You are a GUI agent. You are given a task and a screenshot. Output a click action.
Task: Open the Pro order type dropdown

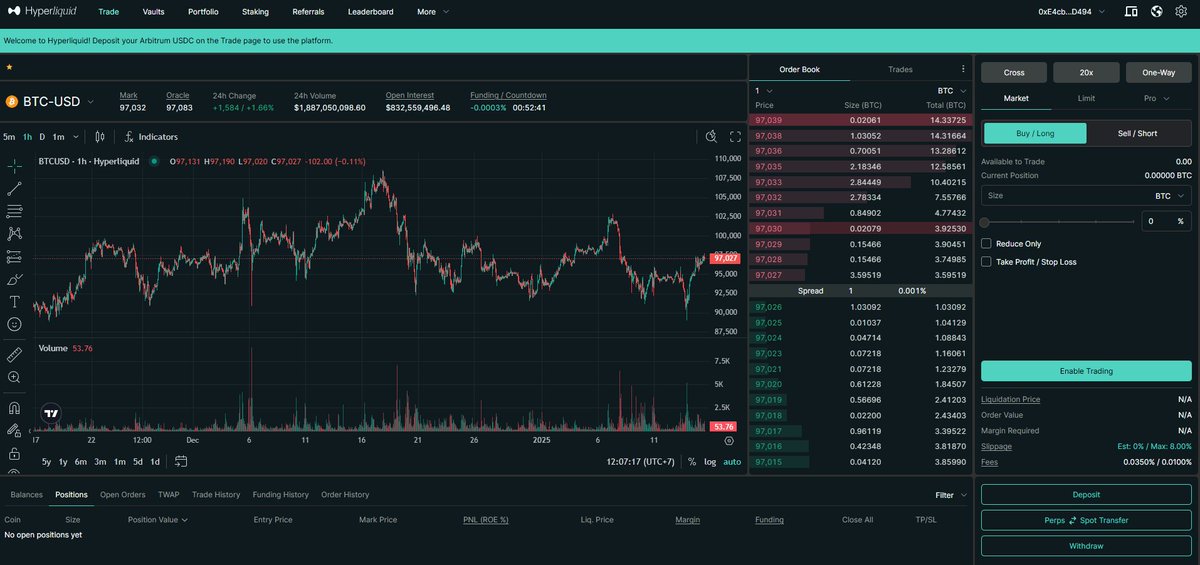[1157, 98]
